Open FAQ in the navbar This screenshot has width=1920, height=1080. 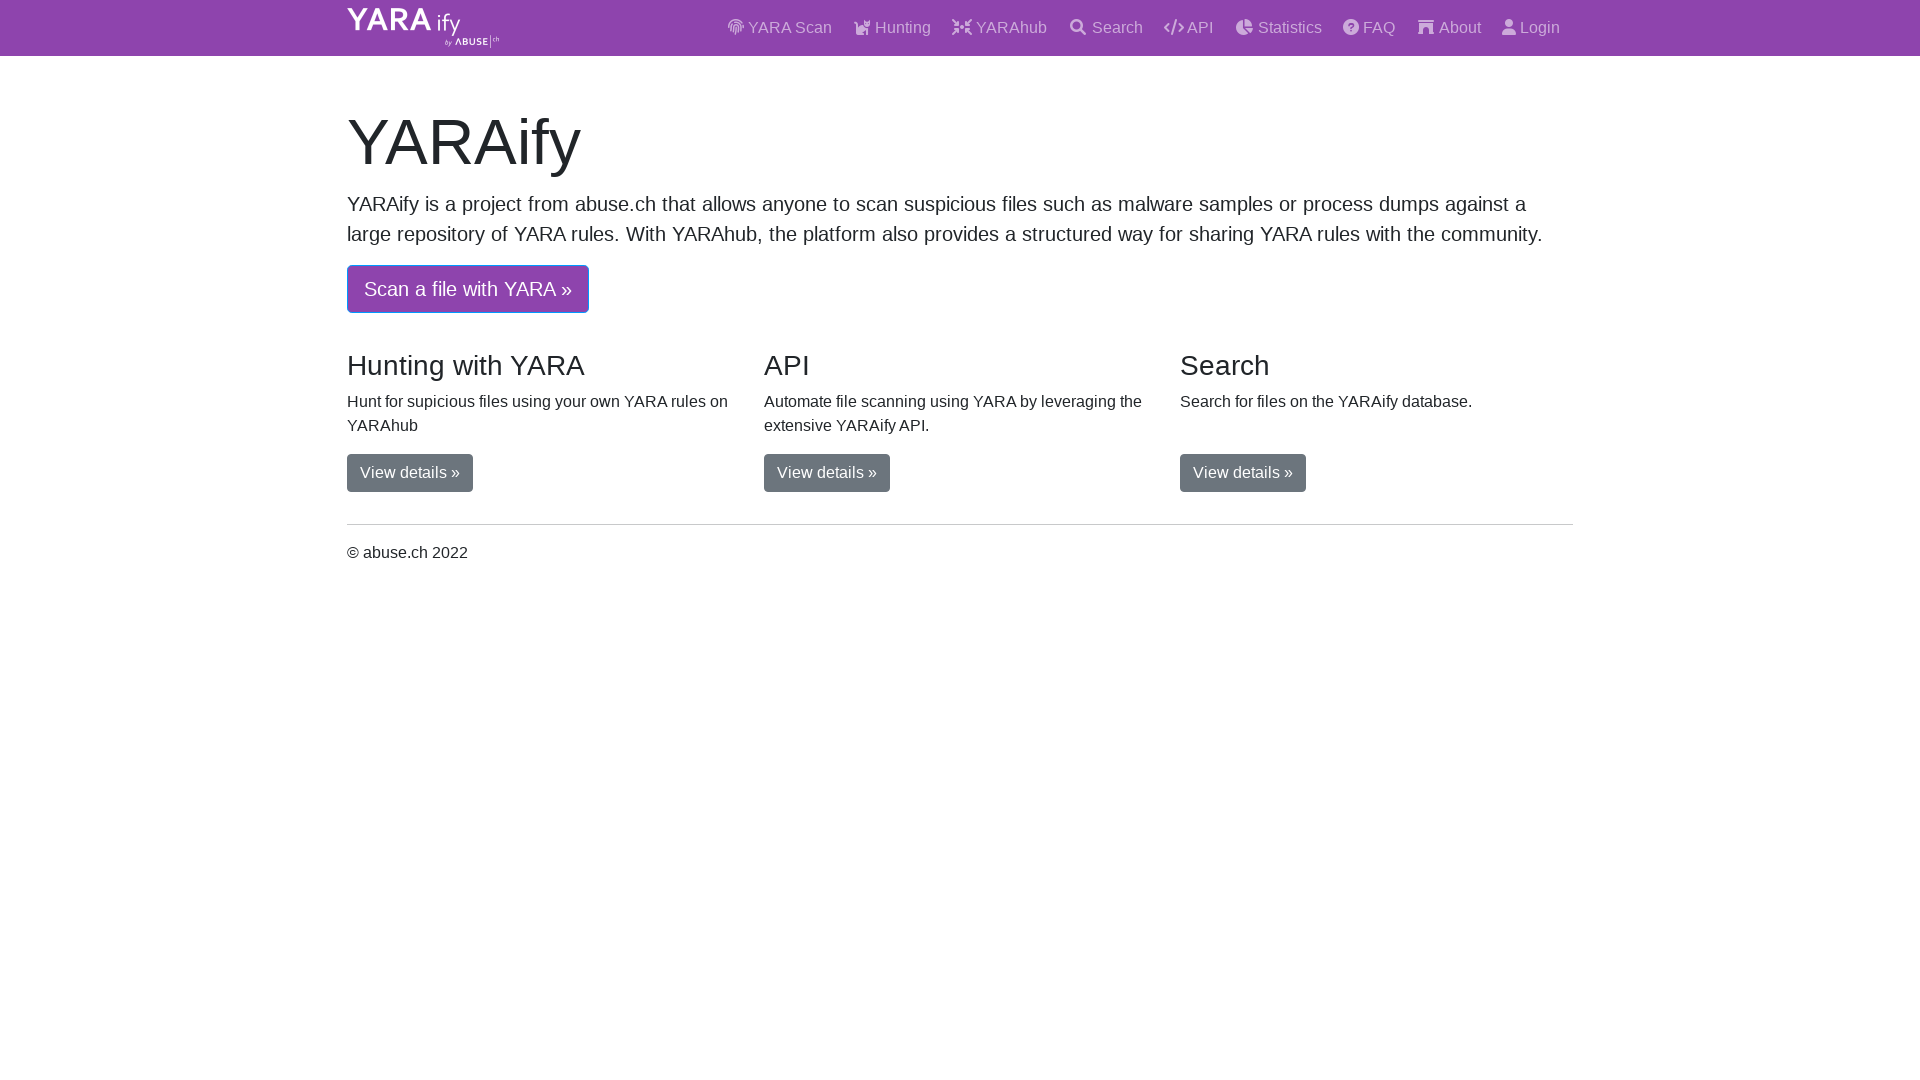[1369, 28]
